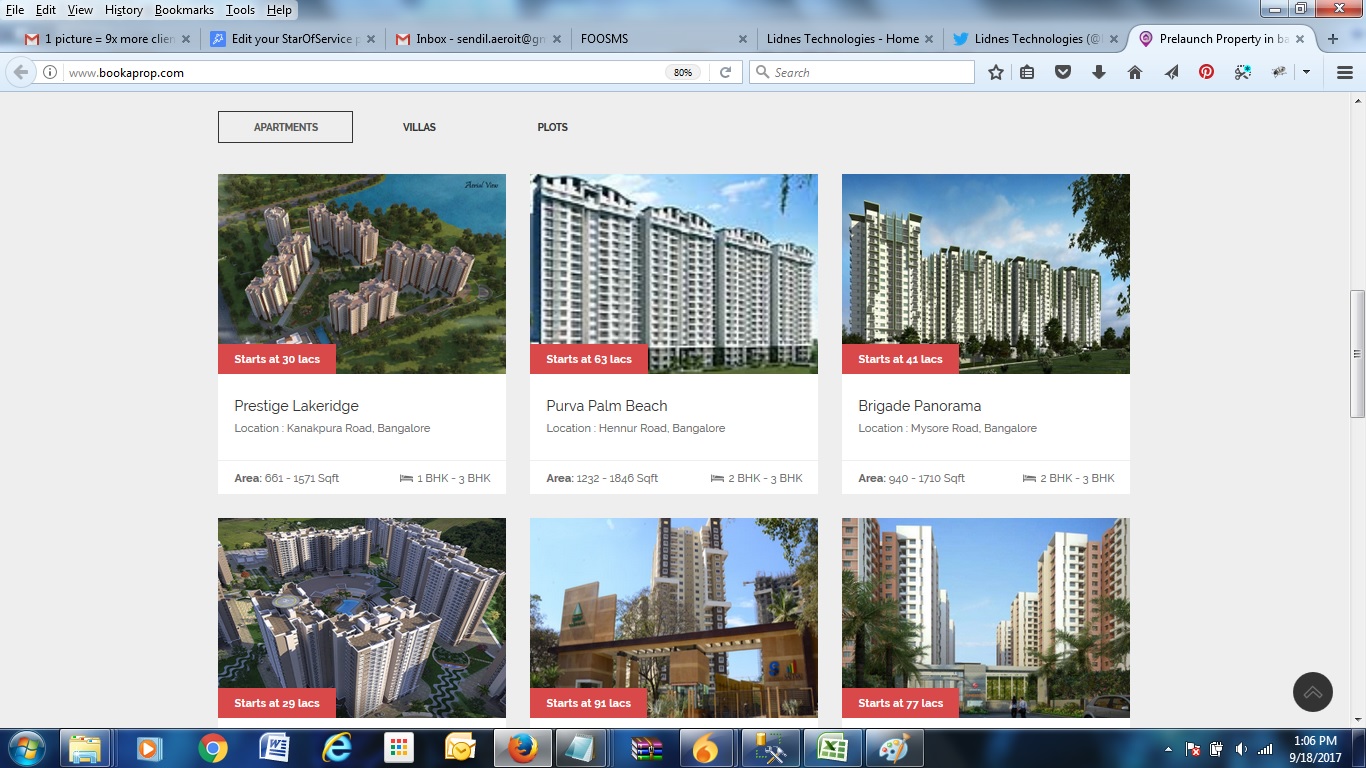Open the History menu
1366x768 pixels.
click(124, 10)
